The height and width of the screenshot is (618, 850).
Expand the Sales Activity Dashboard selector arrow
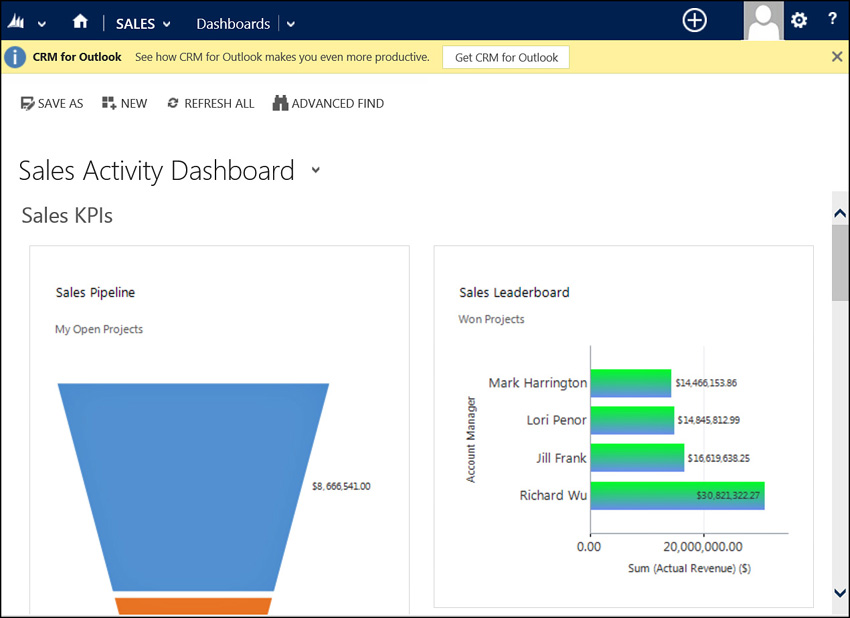coord(315,170)
